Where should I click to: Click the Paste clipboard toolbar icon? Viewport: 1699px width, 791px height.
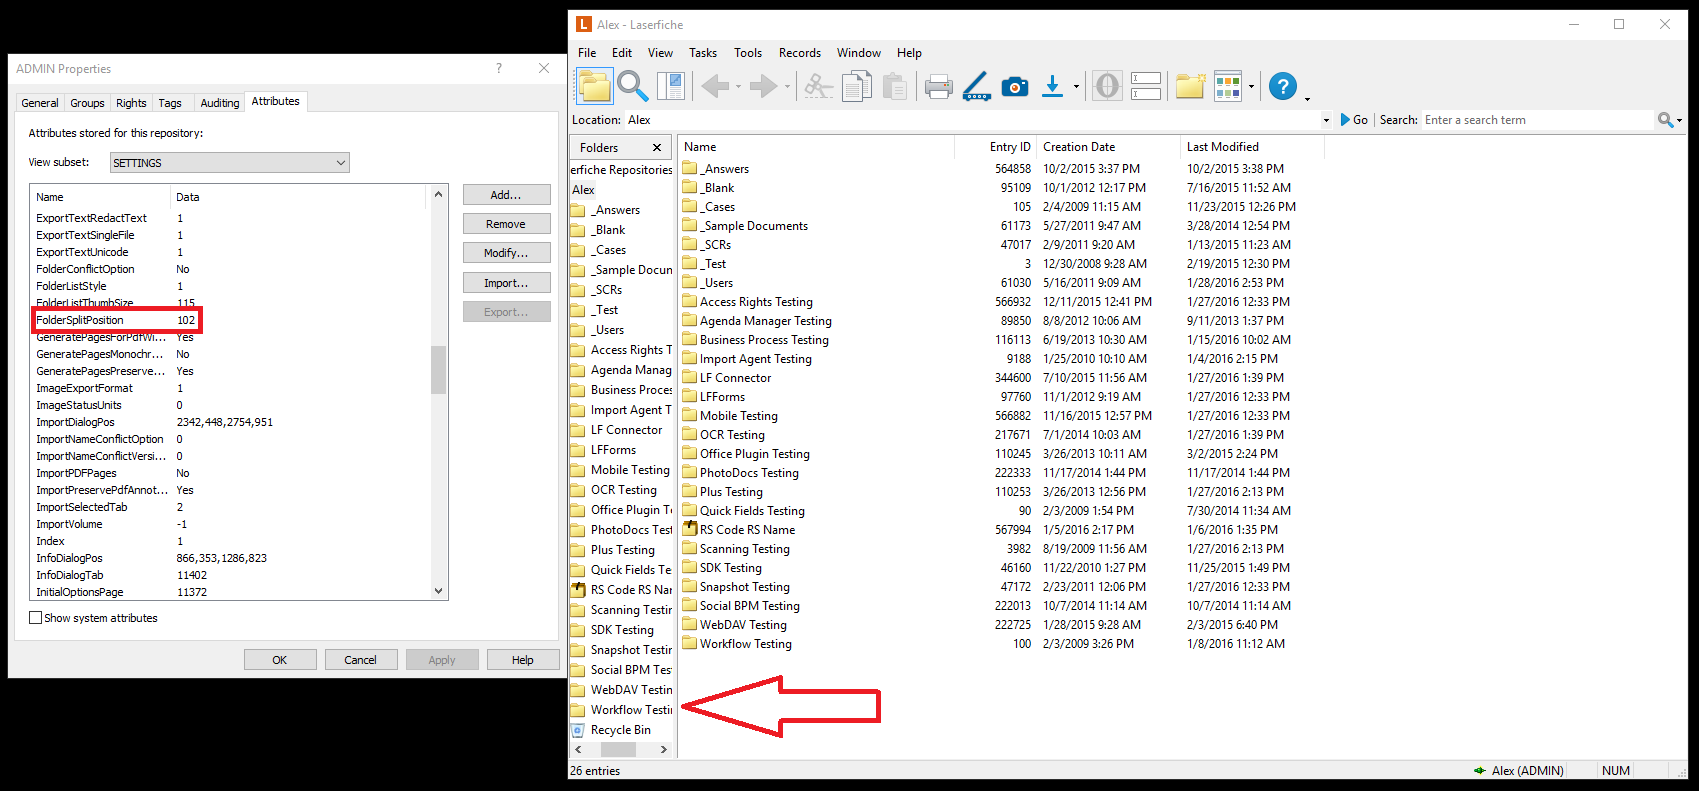(895, 86)
